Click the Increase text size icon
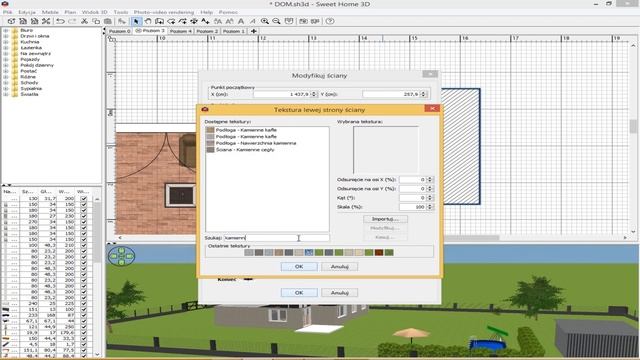This screenshot has height=360, width=640. click(218, 21)
